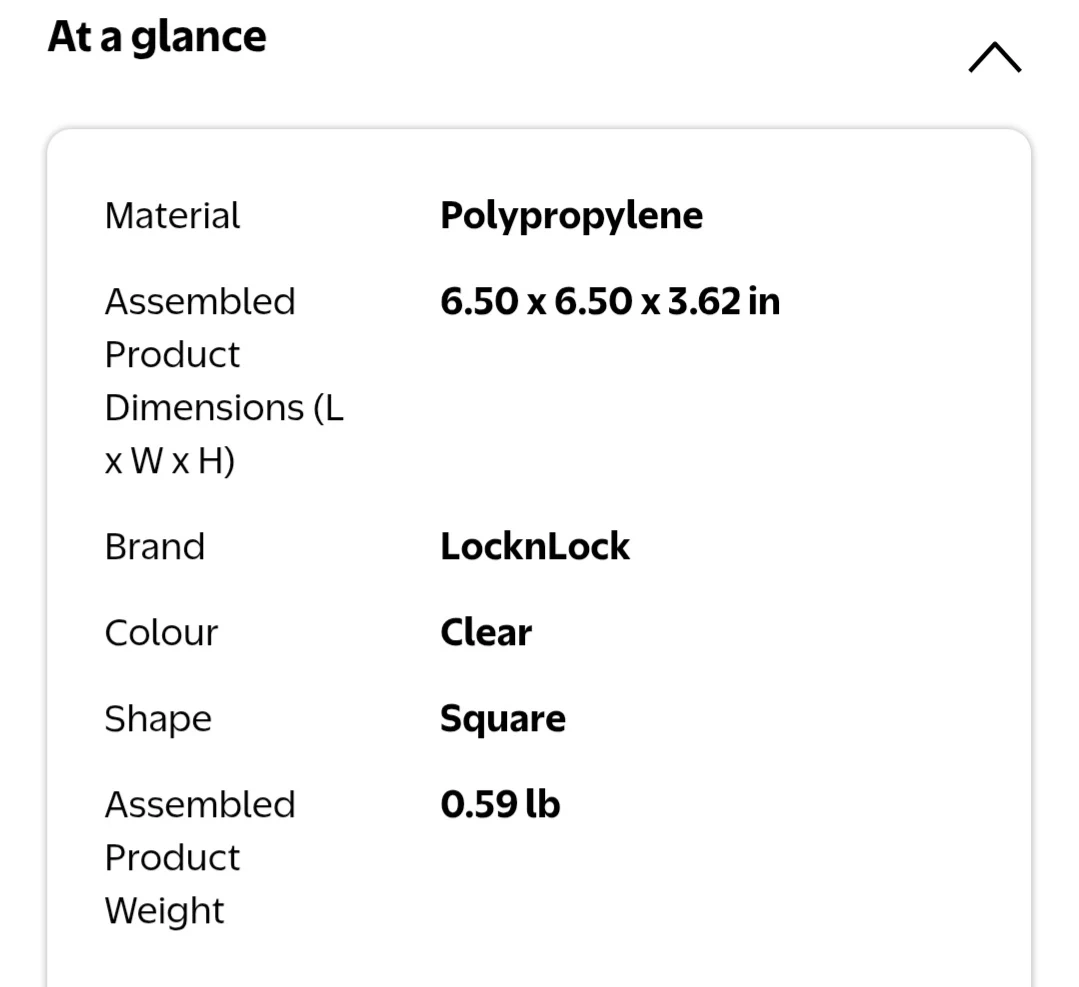Select the Material label

click(172, 216)
